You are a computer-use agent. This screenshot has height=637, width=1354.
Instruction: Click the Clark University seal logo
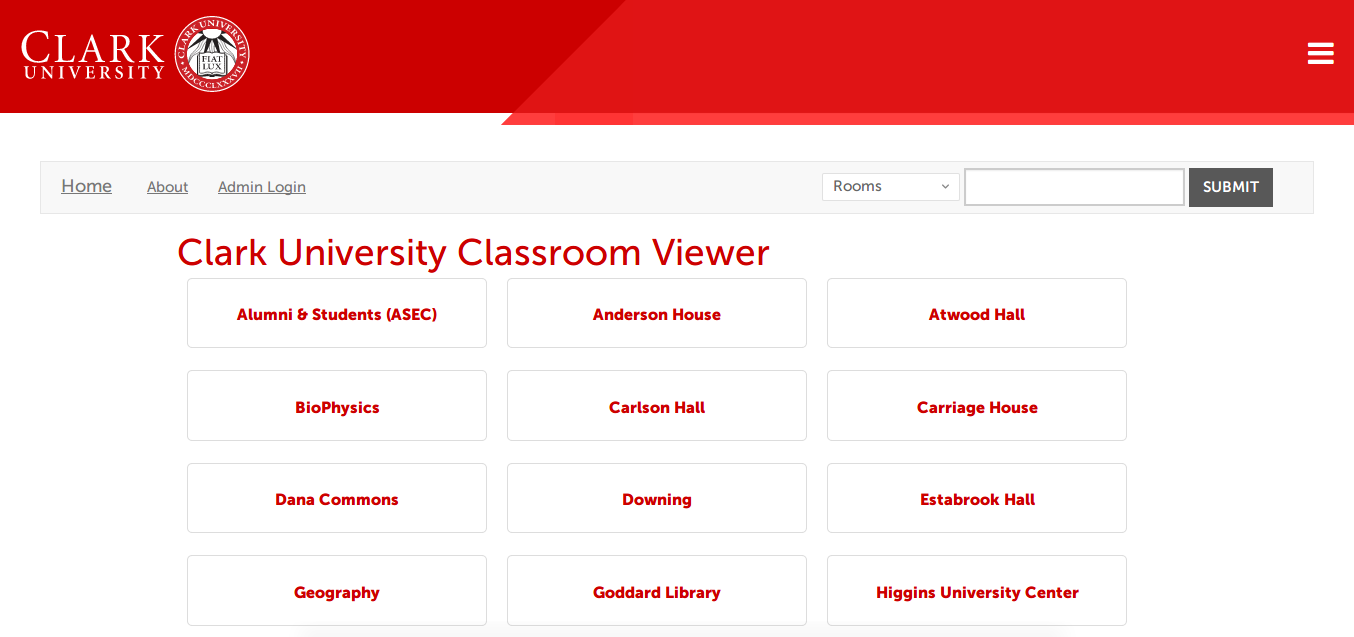(212, 54)
